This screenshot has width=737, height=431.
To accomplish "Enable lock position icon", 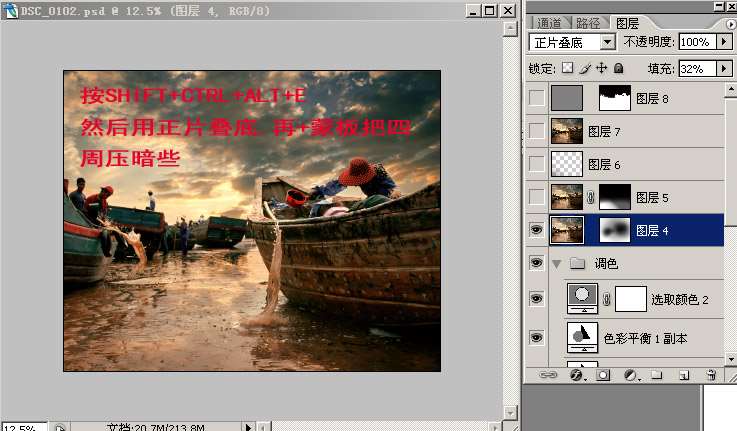I will pyautogui.click(x=602, y=69).
